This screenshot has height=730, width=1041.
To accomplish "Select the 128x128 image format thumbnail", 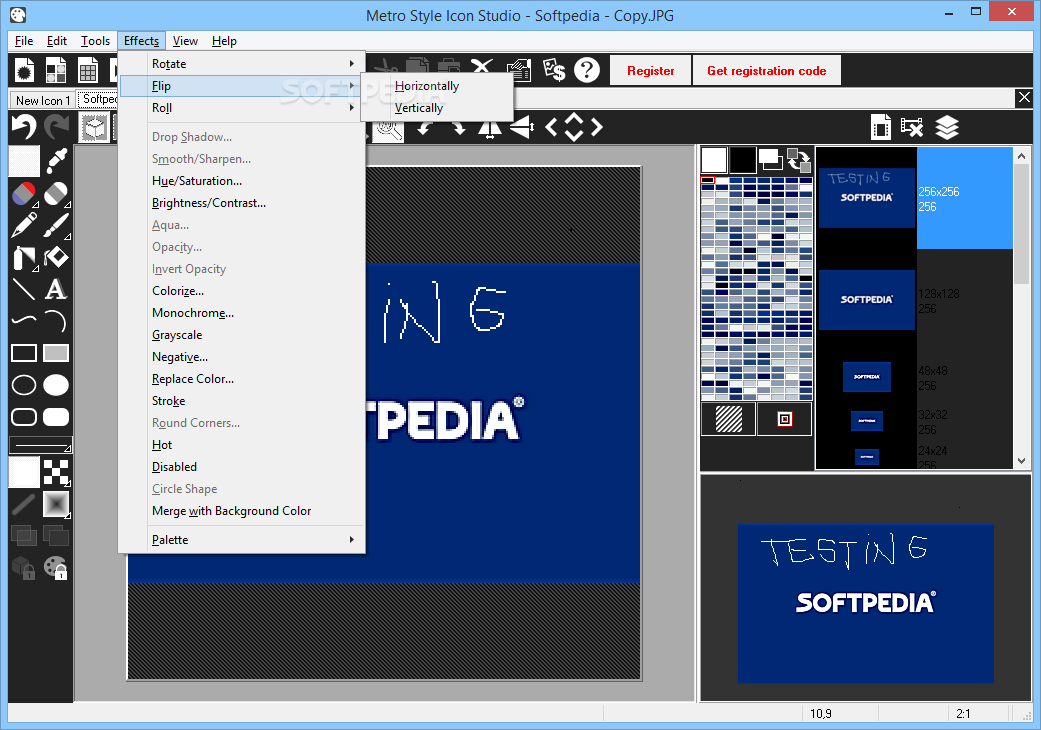I will [866, 299].
